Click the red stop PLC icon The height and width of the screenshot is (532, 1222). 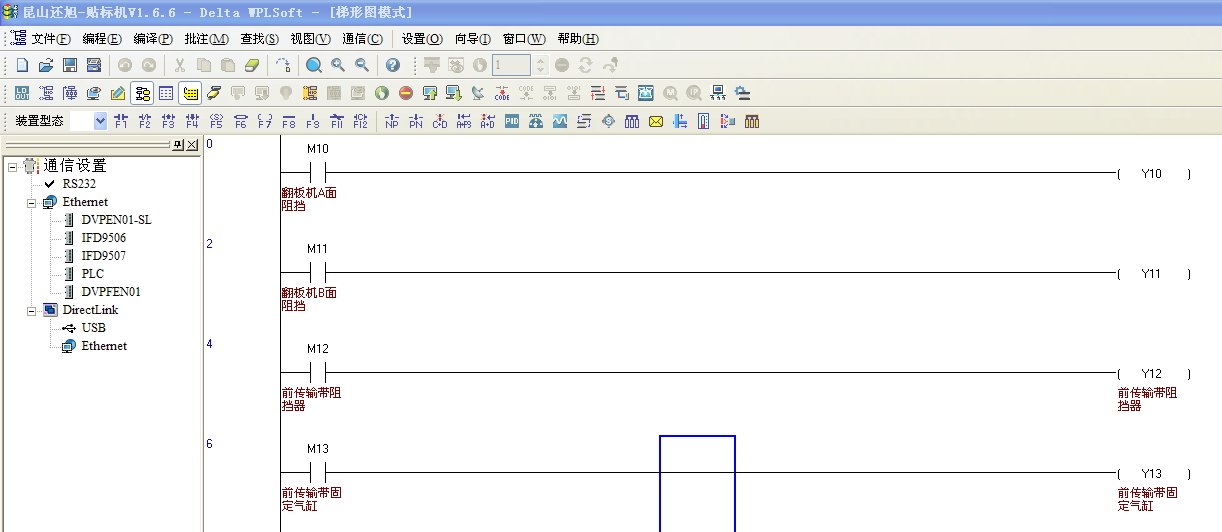[x=406, y=93]
